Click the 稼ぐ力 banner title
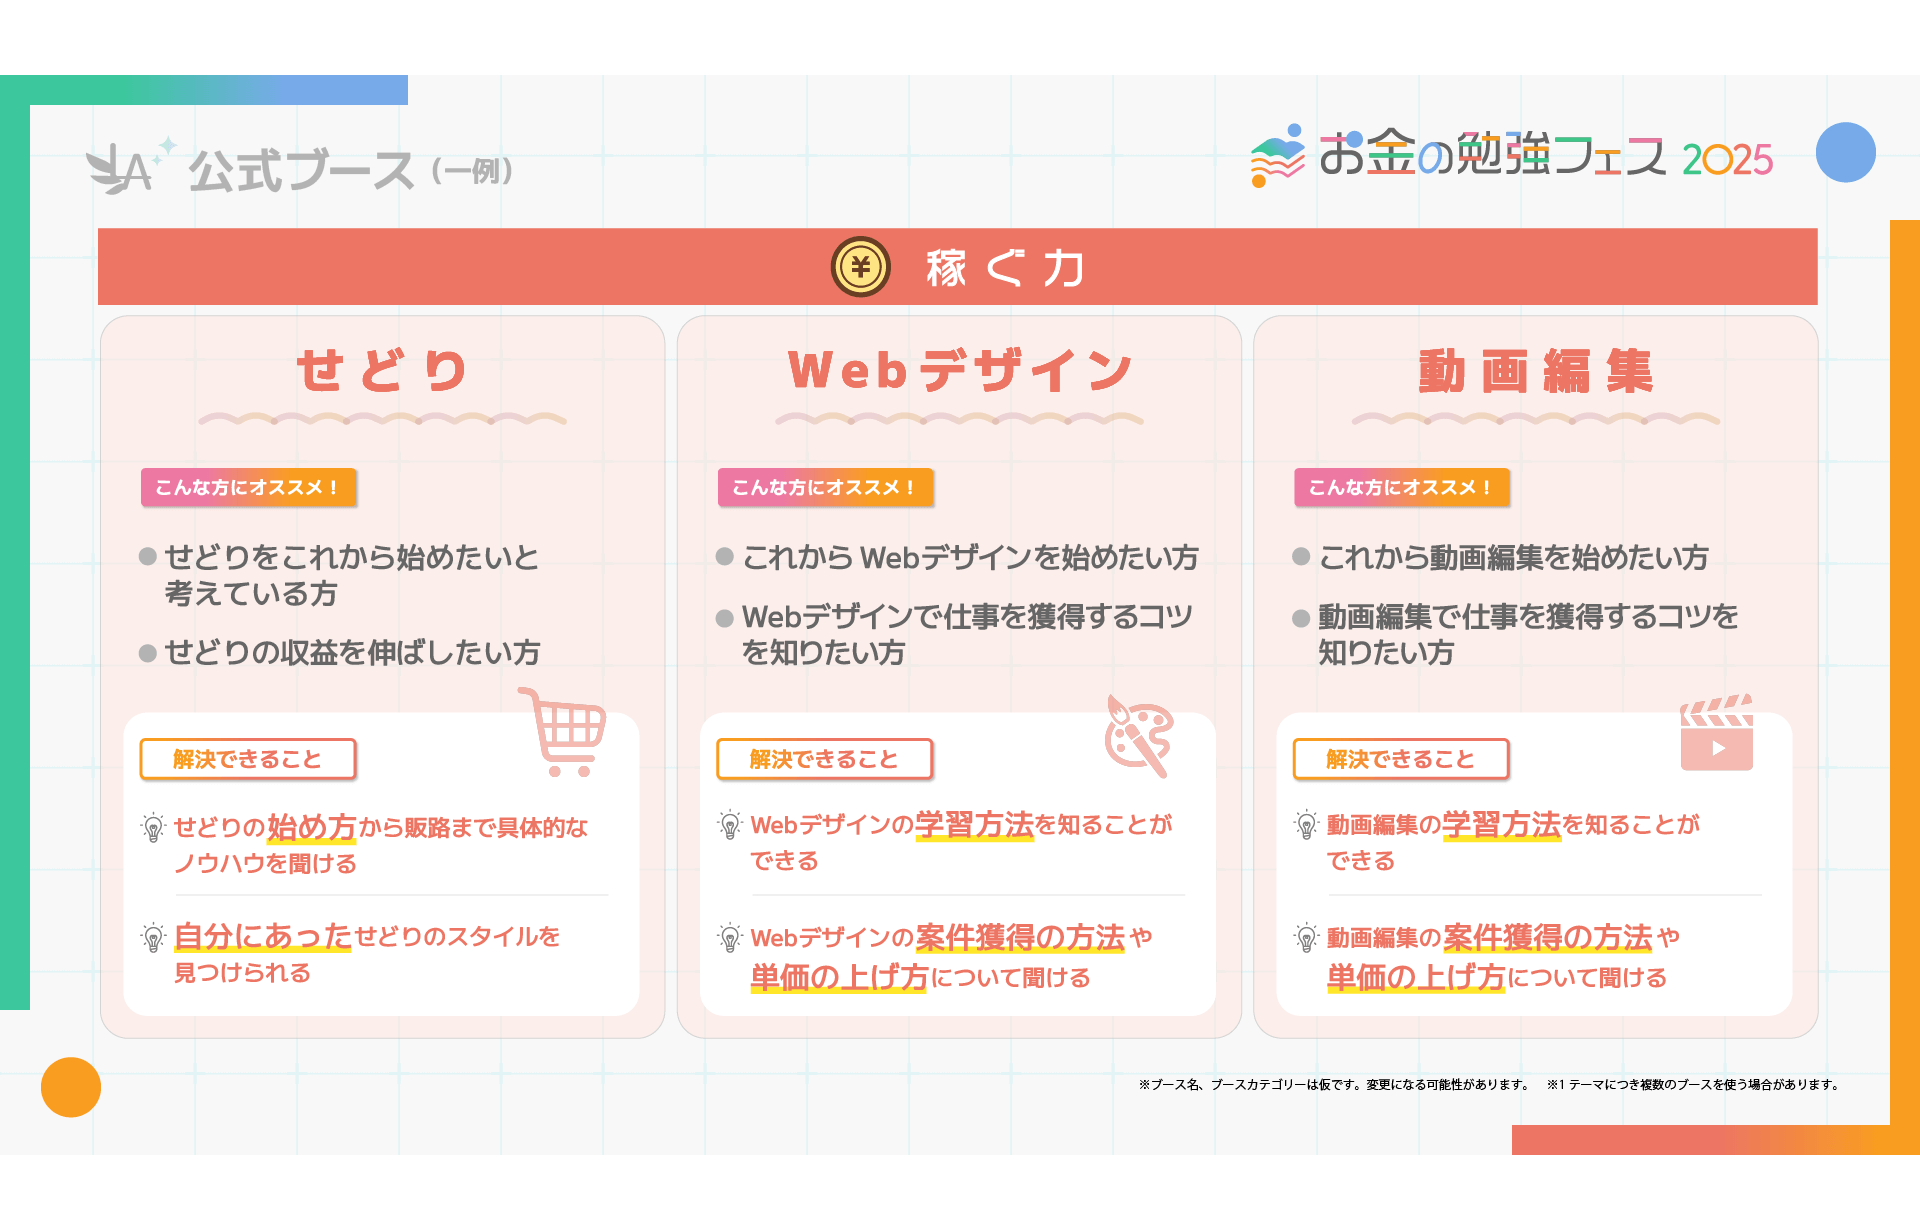The width and height of the screenshot is (1920, 1230). click(1004, 268)
